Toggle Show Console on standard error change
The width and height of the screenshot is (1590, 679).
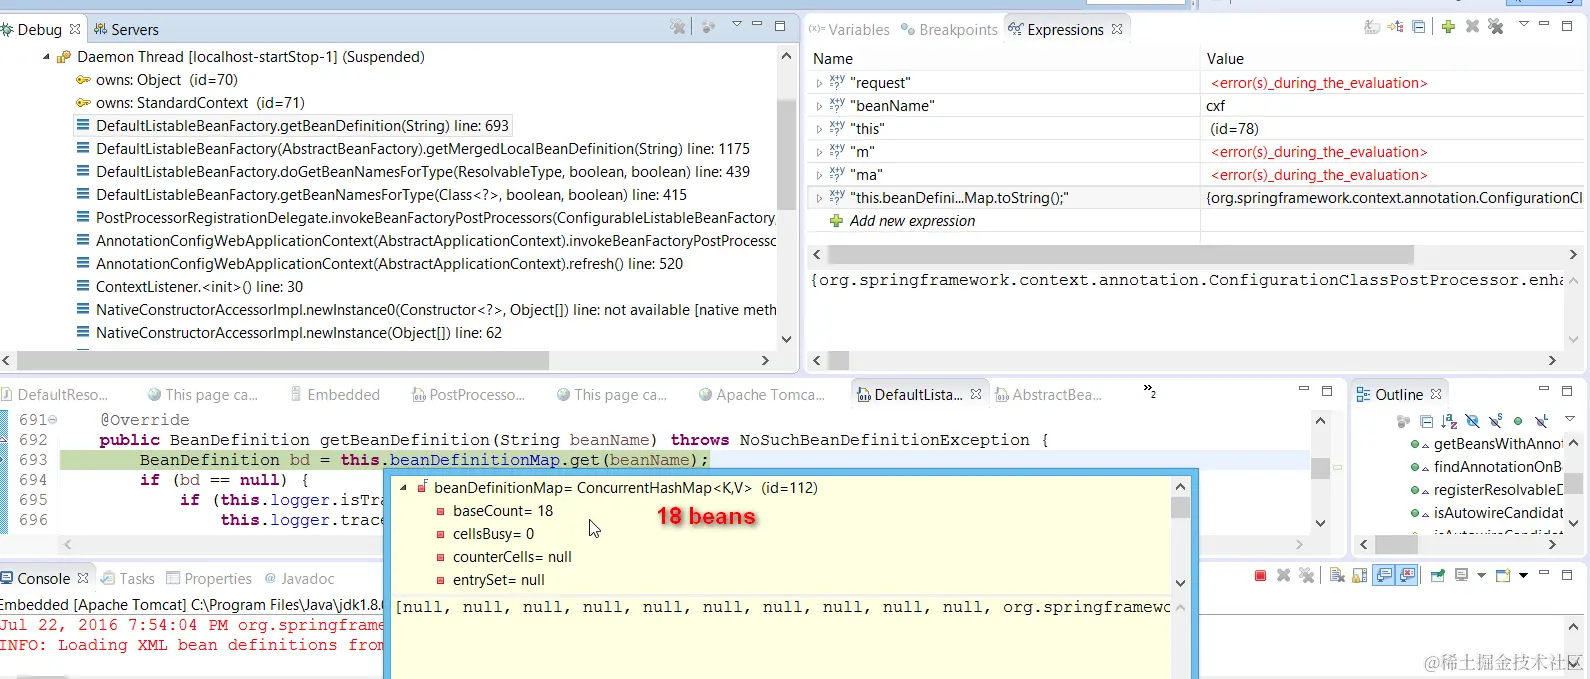[x=1408, y=575]
